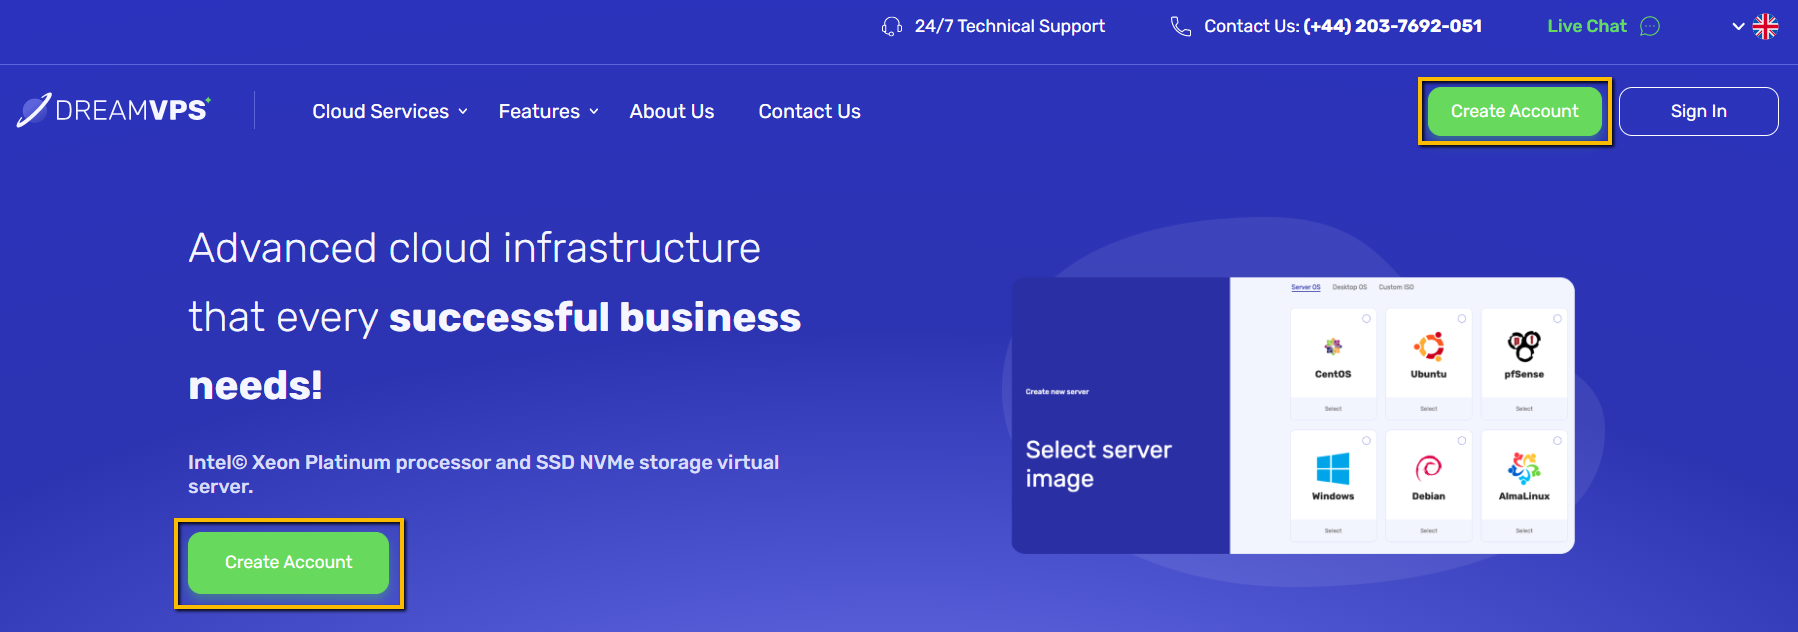Select the Ubuntu card radio button

(1462, 319)
